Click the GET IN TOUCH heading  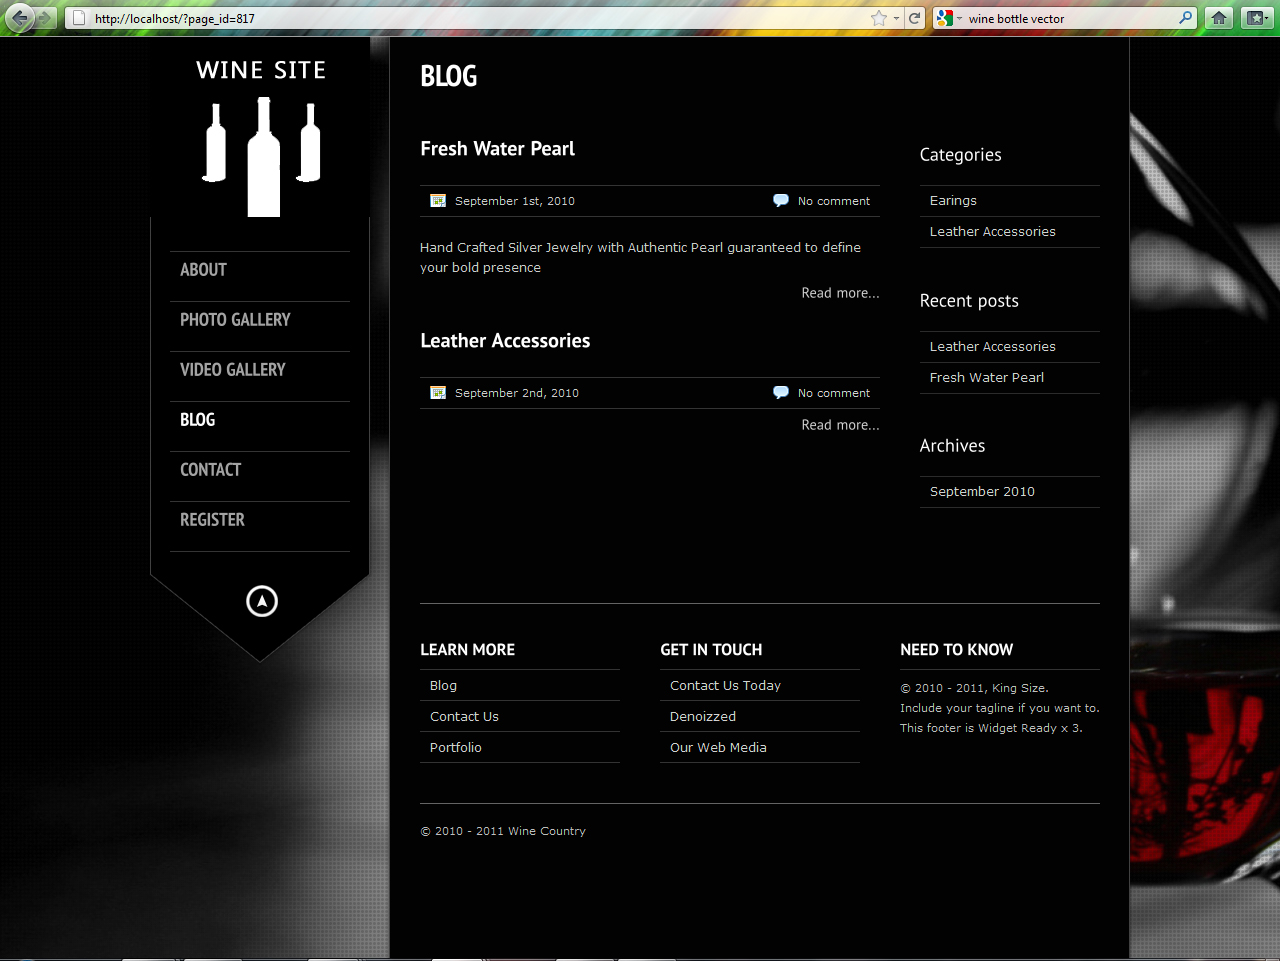tap(711, 650)
